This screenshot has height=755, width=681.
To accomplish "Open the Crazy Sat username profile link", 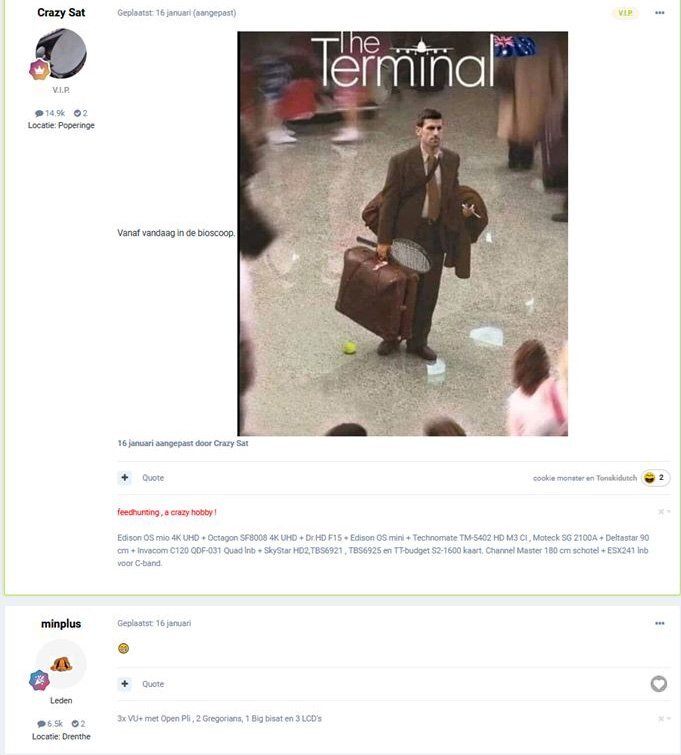I will pyautogui.click(x=61, y=13).
